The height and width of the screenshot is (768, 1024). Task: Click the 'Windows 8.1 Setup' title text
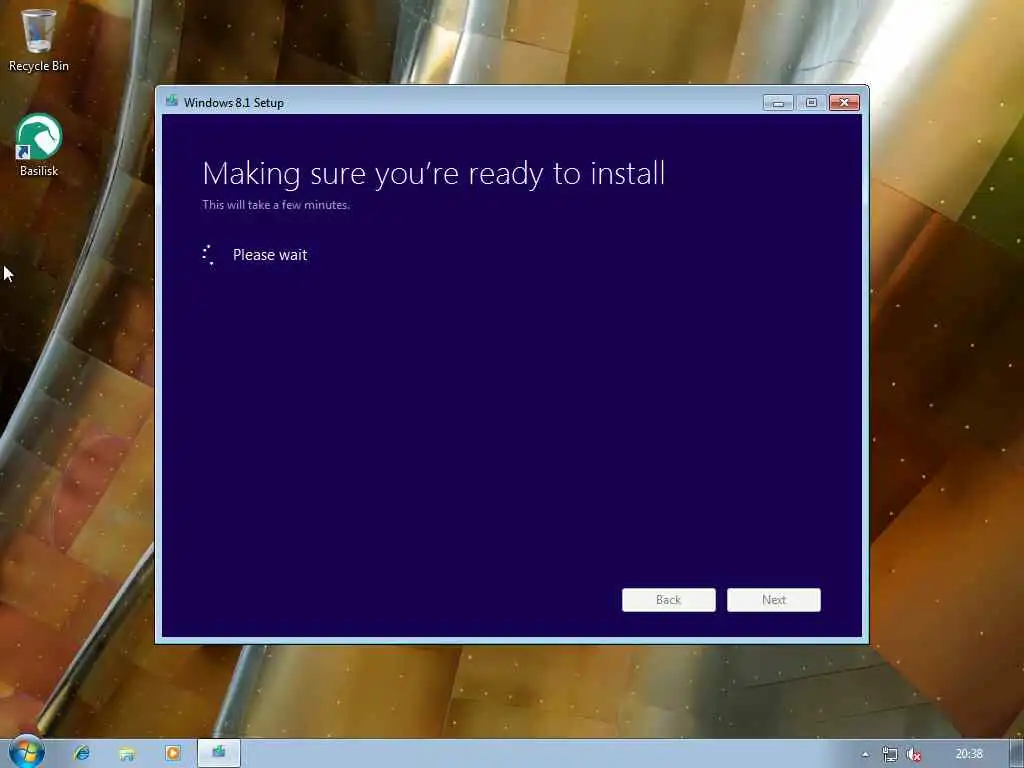pos(234,103)
